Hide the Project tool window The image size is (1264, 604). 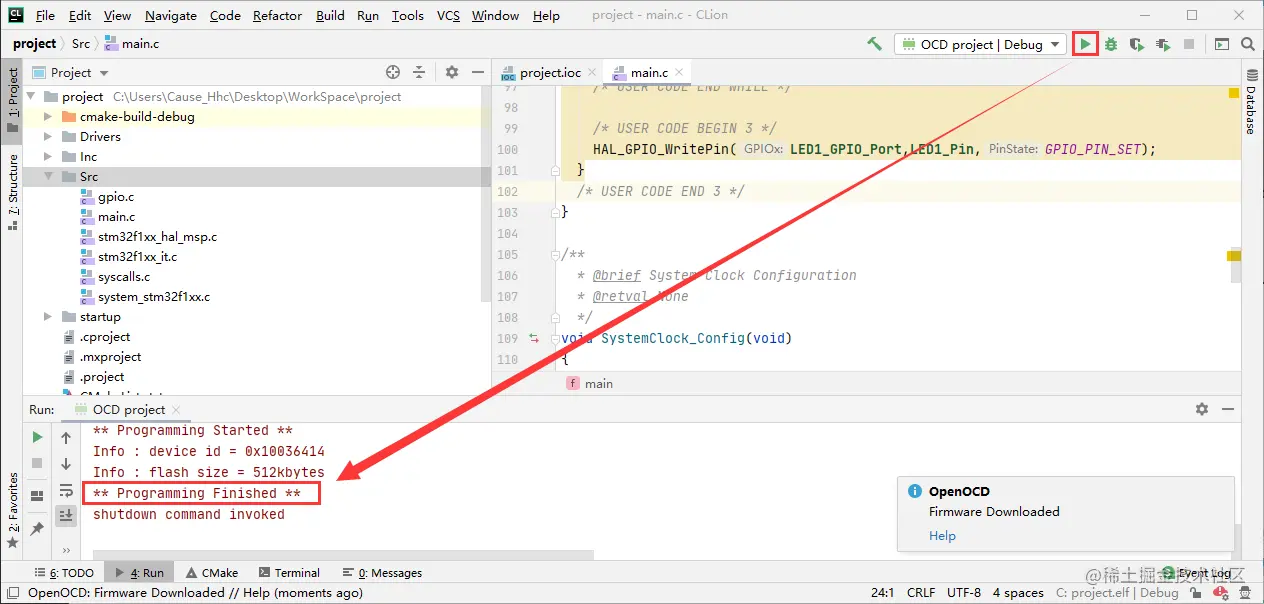477,72
